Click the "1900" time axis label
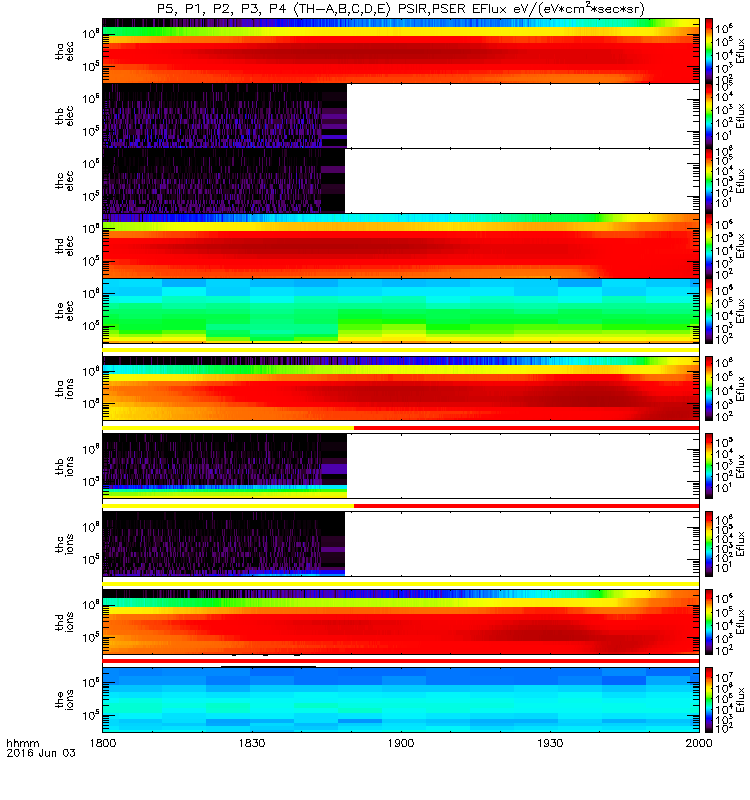This screenshot has width=750, height=800. [x=401, y=743]
